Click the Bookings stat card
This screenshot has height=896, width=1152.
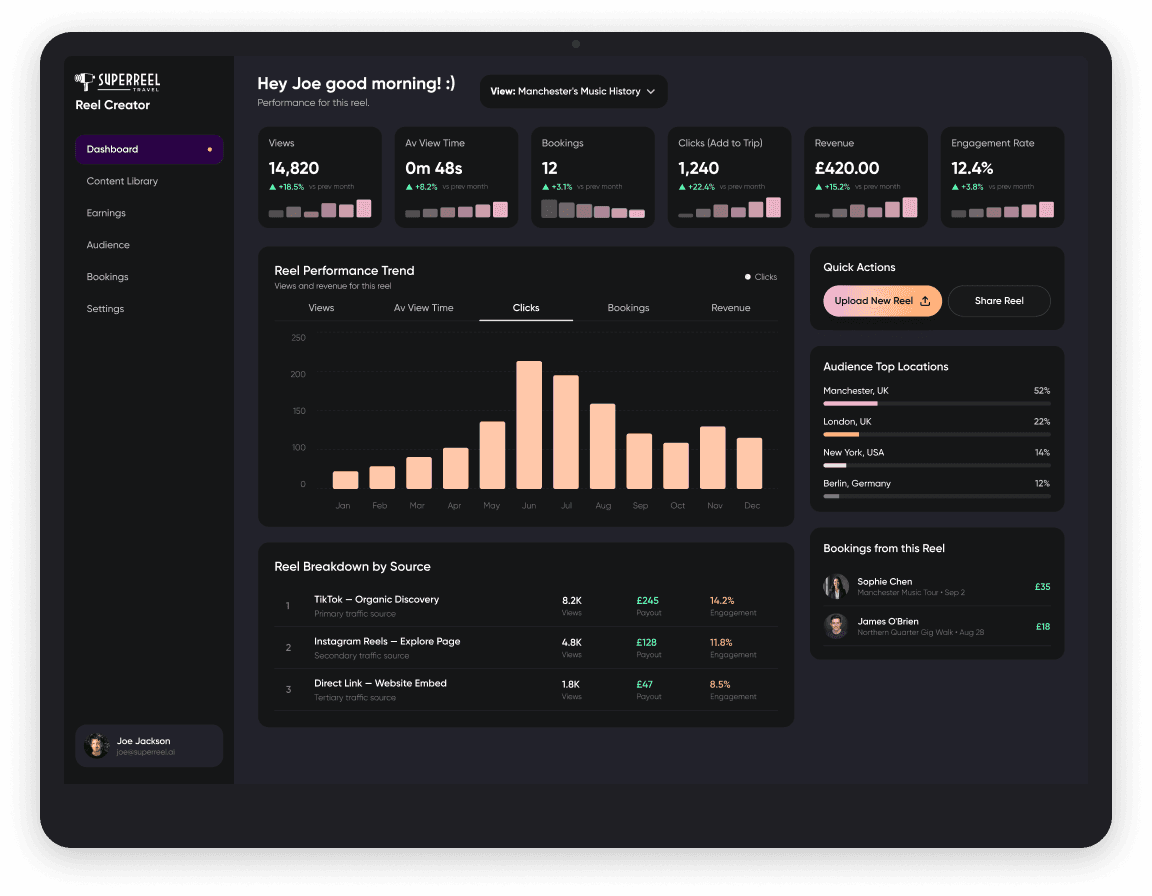593,177
